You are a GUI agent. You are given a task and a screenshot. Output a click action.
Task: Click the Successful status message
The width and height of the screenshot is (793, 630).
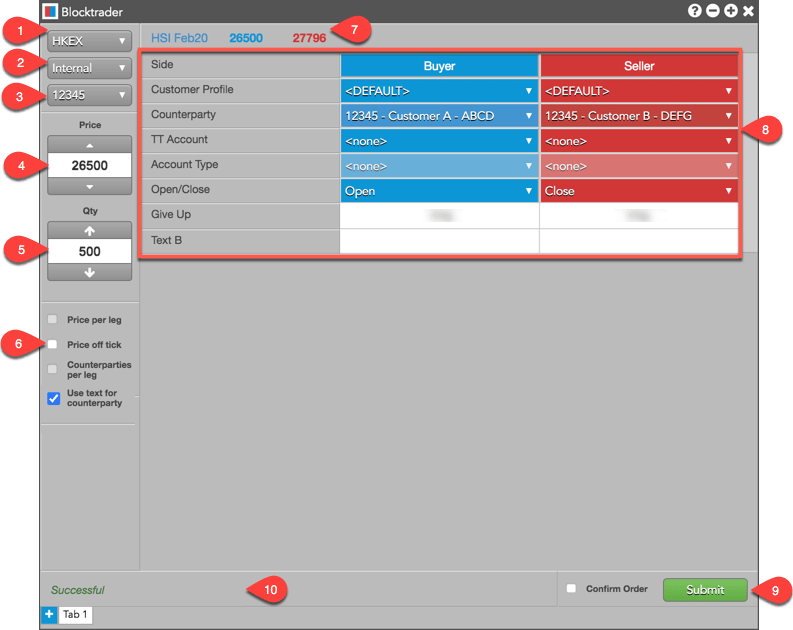pos(77,590)
